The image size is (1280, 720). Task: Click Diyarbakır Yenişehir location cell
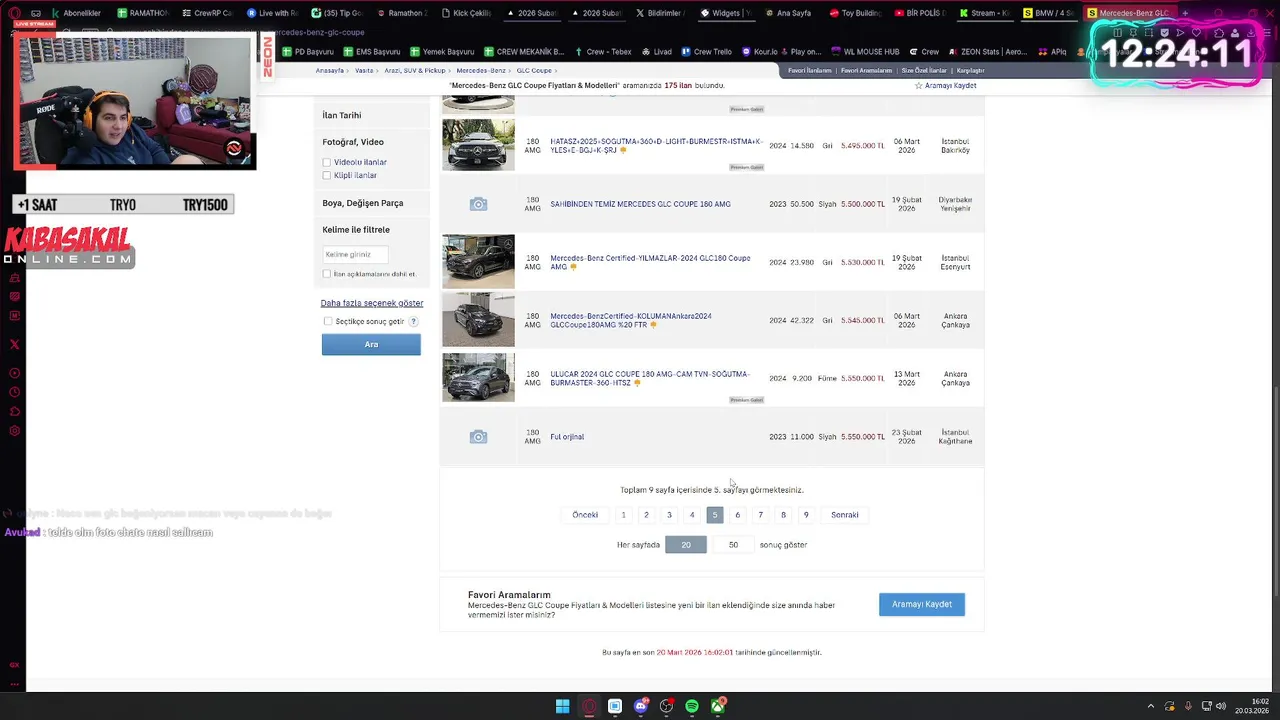pyautogui.click(x=955, y=204)
